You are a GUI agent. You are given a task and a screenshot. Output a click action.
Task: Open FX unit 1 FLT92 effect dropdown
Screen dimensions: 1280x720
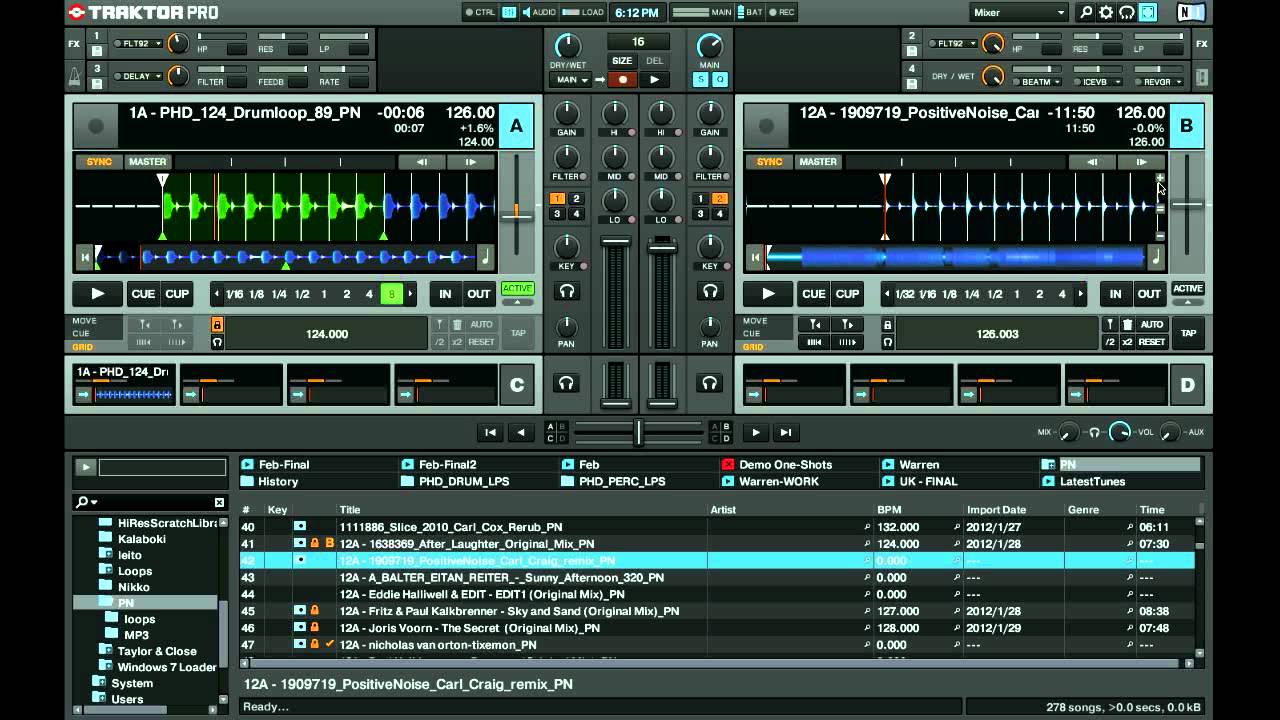(139, 44)
